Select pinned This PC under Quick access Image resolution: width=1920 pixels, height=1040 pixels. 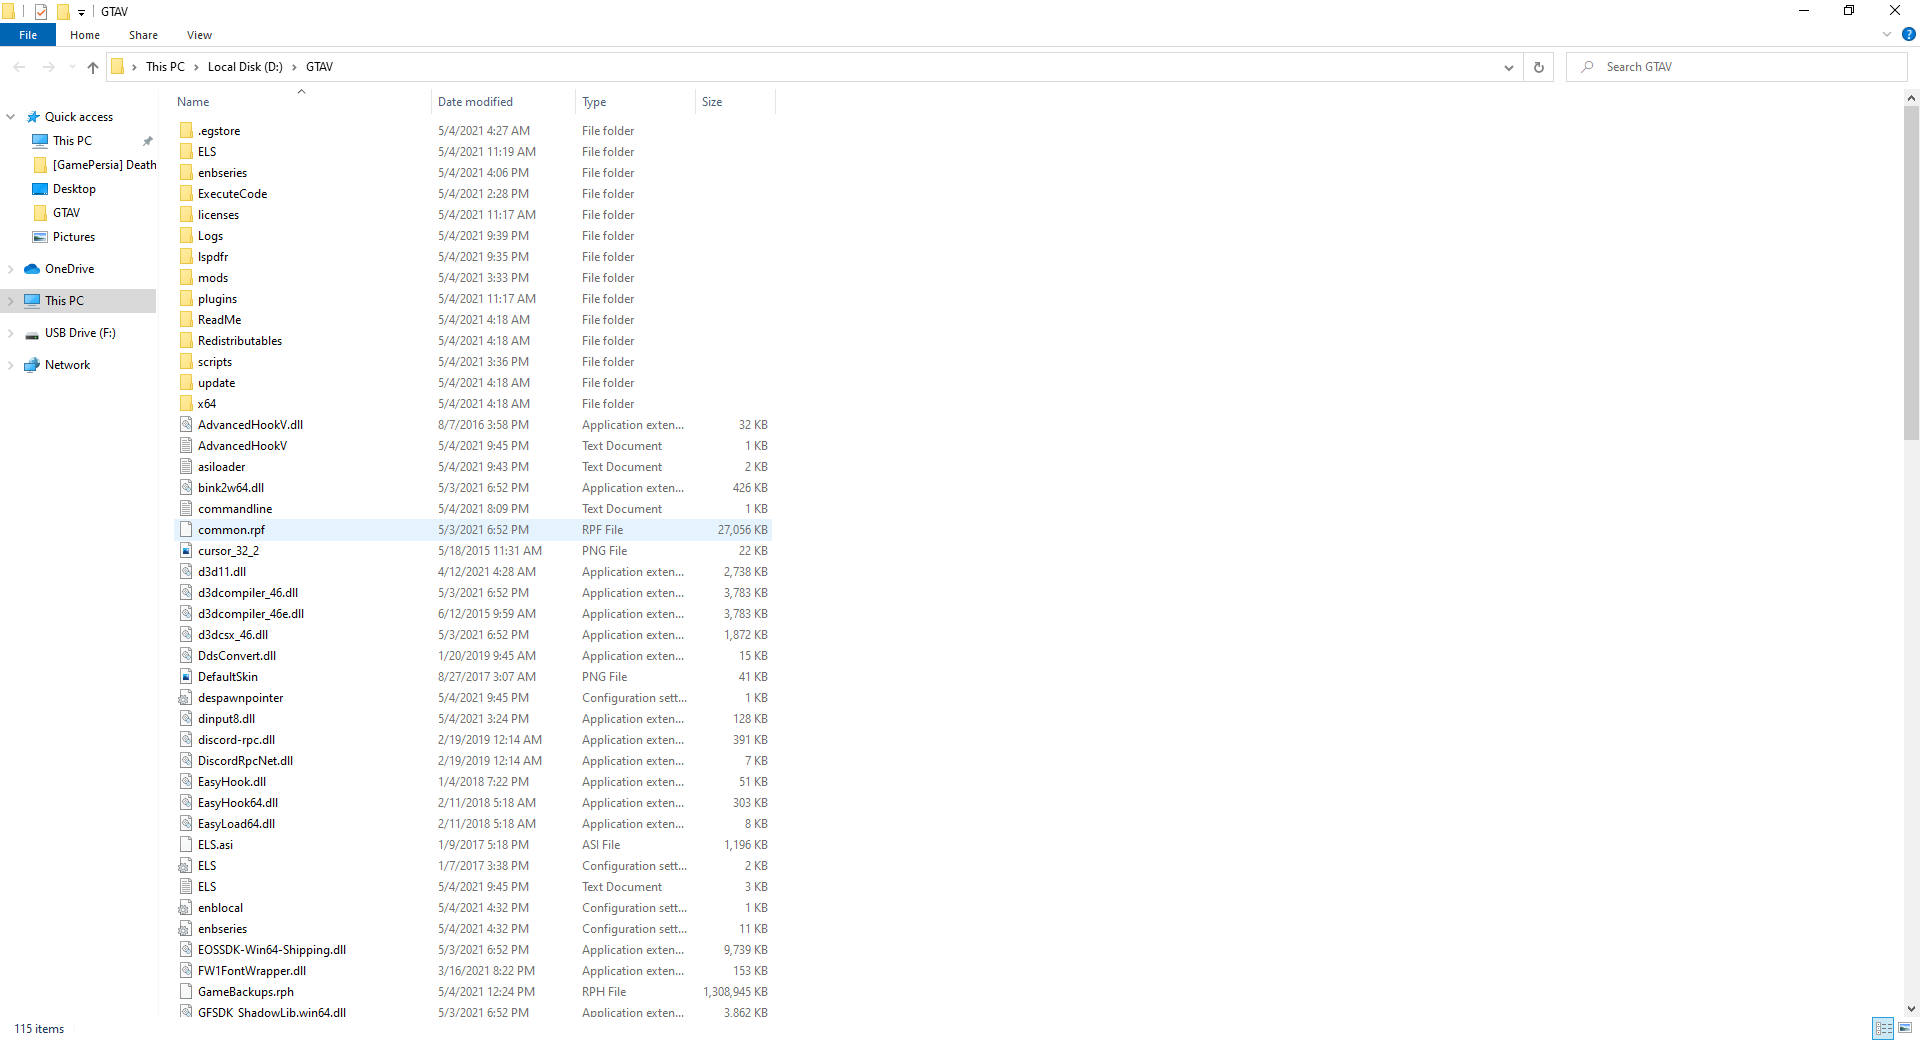[x=72, y=141]
